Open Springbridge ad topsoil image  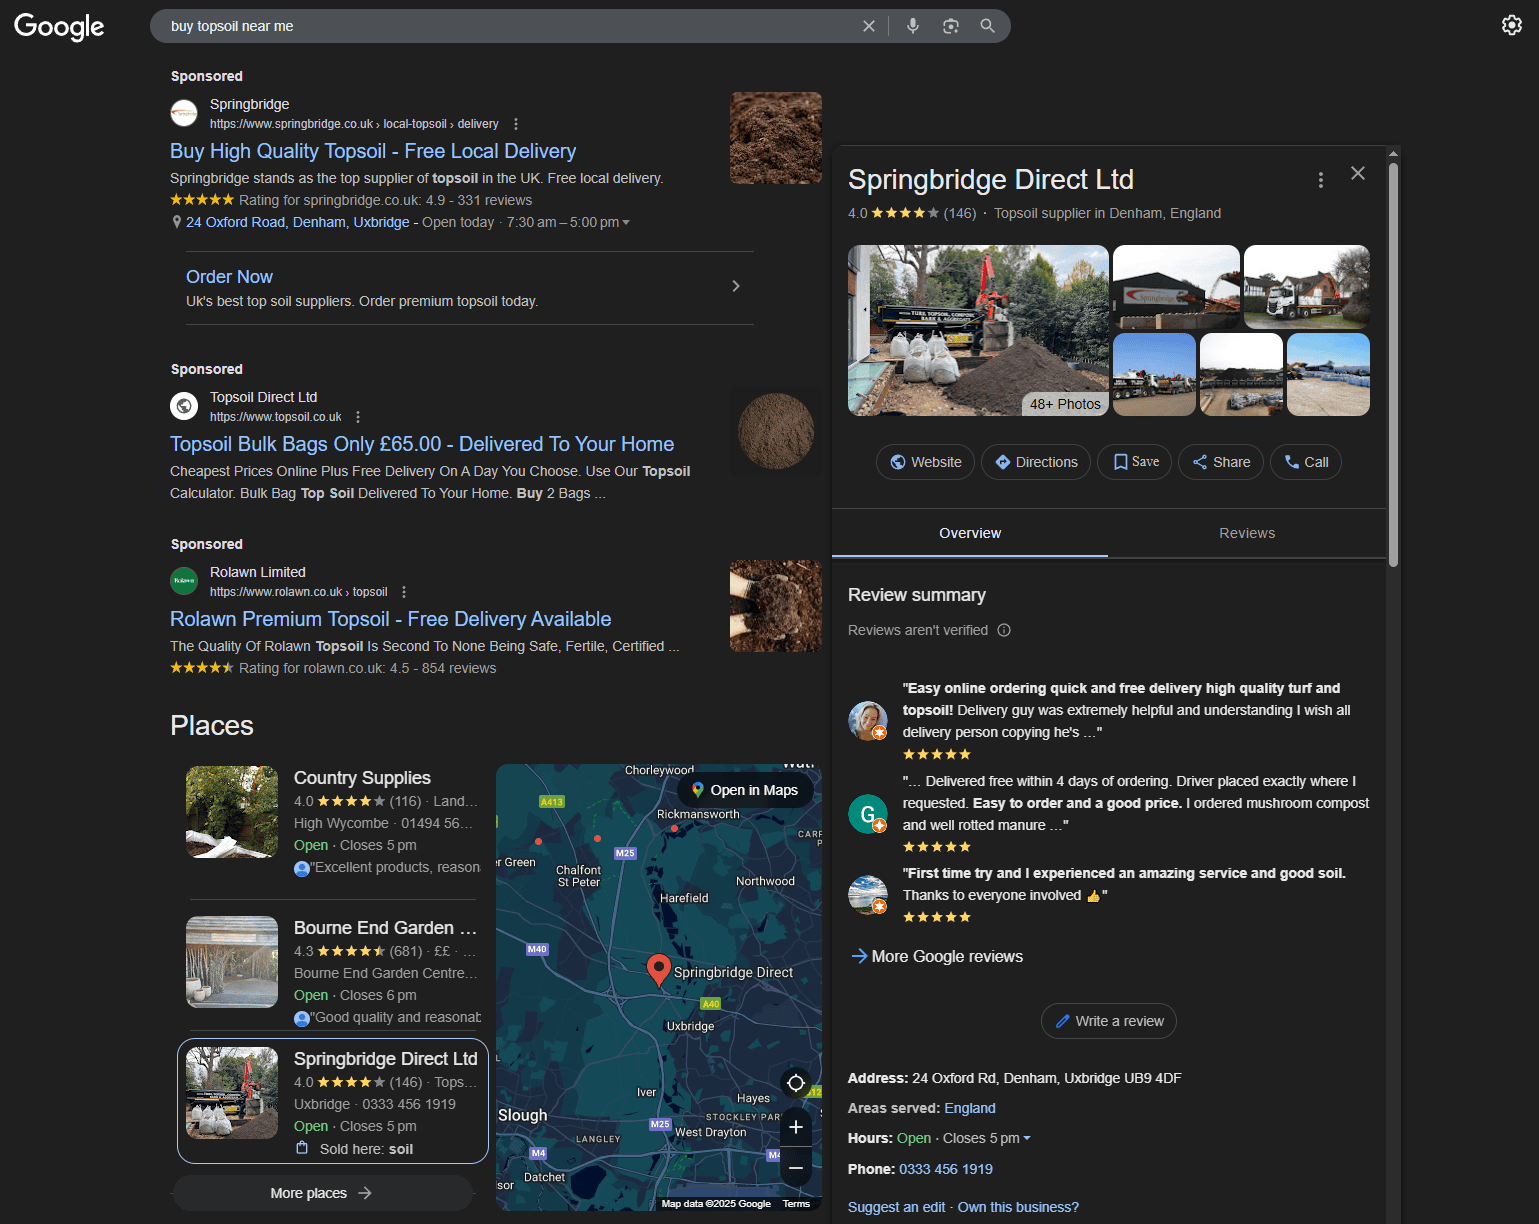coord(776,138)
